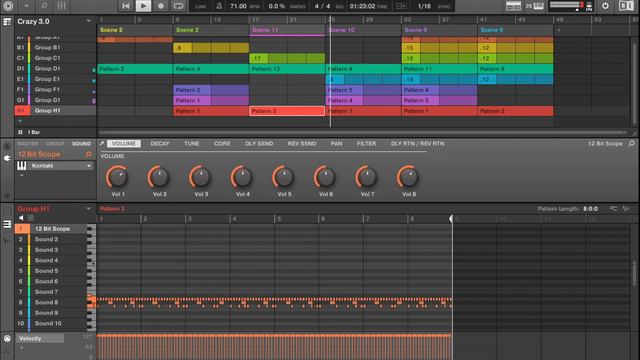
Task: Open the DLY SEND parameter page
Action: pos(259,144)
